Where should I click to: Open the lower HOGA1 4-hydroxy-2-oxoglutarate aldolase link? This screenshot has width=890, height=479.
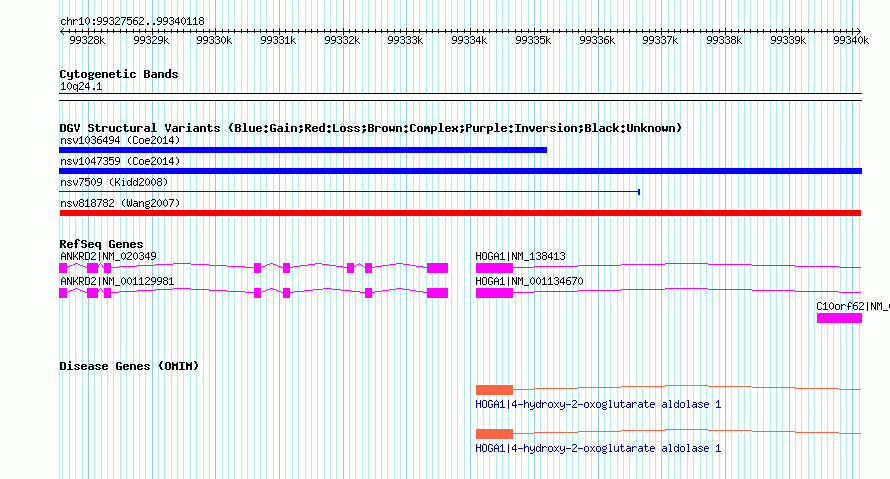click(x=598, y=448)
